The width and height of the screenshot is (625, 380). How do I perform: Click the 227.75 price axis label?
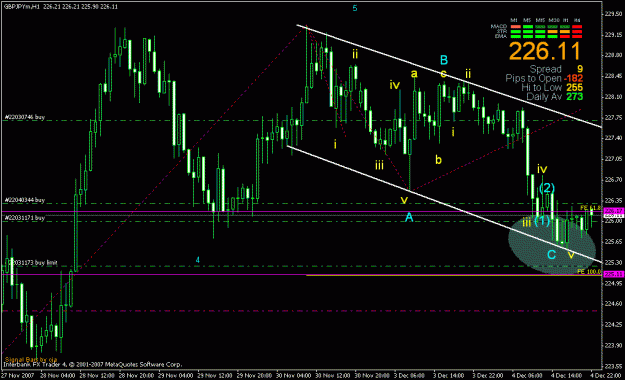click(x=614, y=117)
